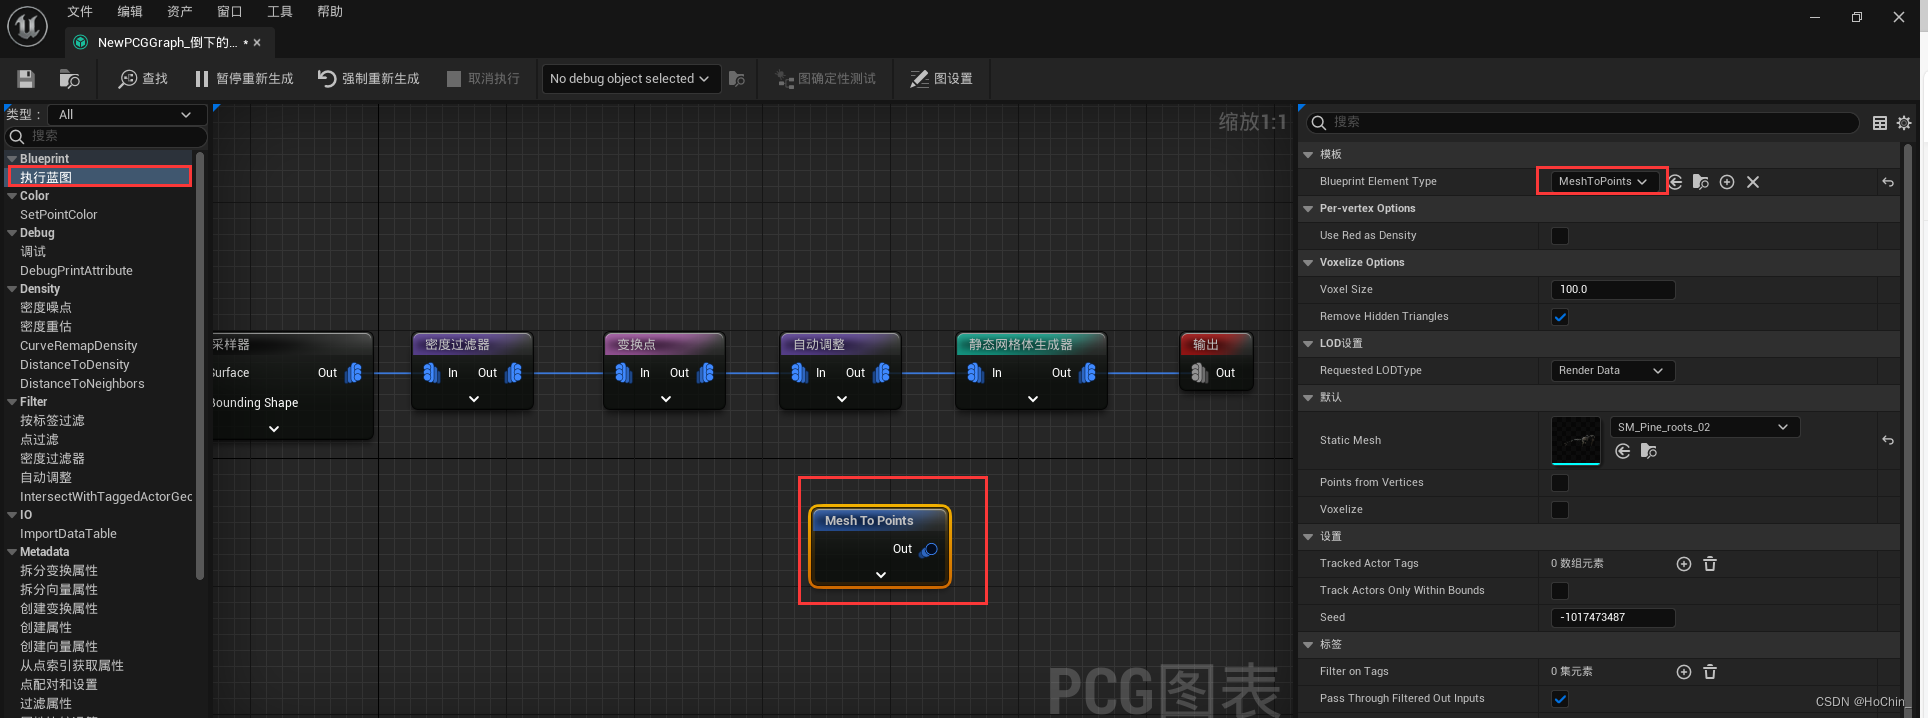Use selected asset arrow for Static Mesh
The height and width of the screenshot is (718, 1928).
(x=1623, y=452)
